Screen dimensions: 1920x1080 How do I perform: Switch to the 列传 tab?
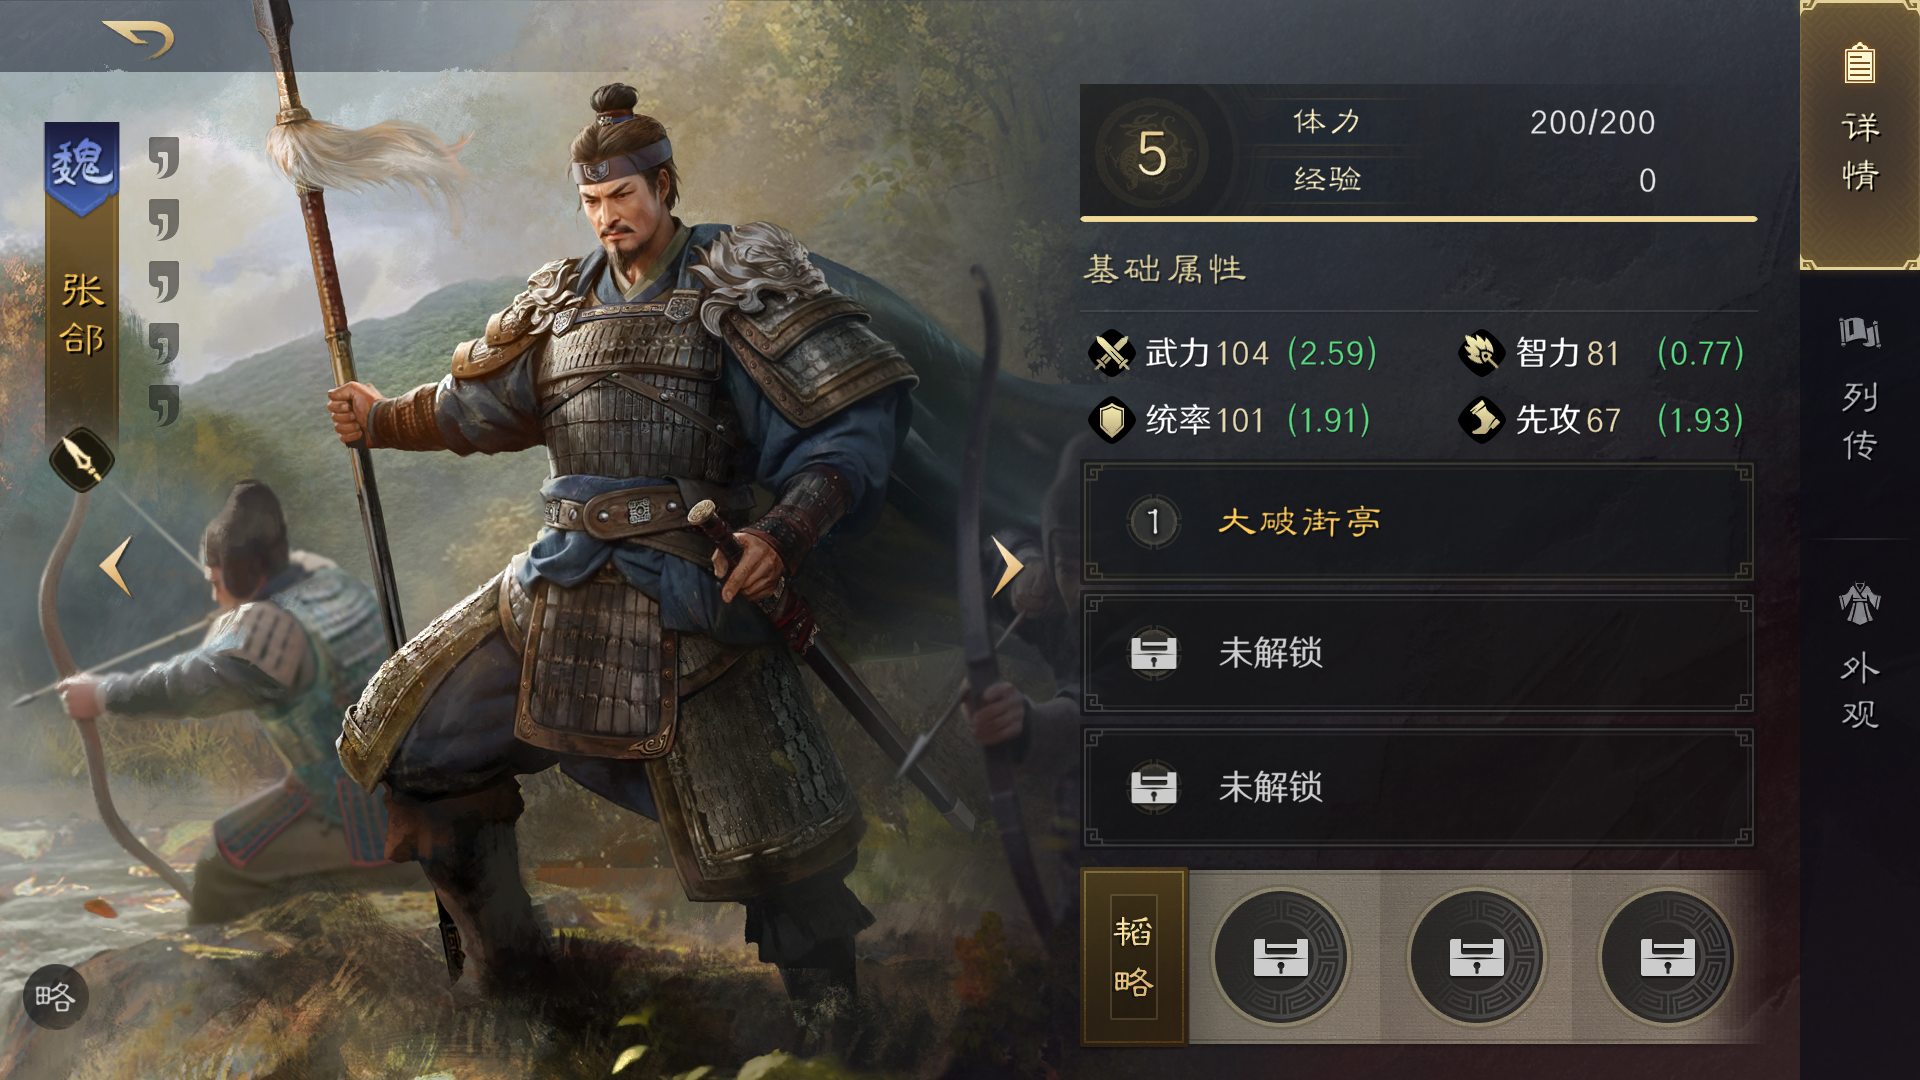(x=1860, y=390)
